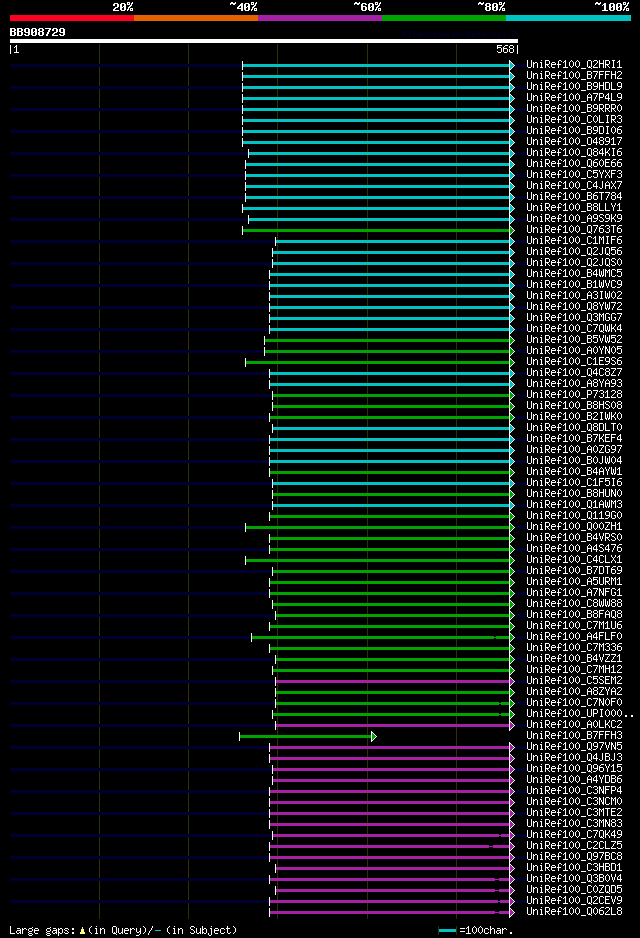Select the UniRef100_B7FFH3 label
640x938 pixels.
coord(574,736)
